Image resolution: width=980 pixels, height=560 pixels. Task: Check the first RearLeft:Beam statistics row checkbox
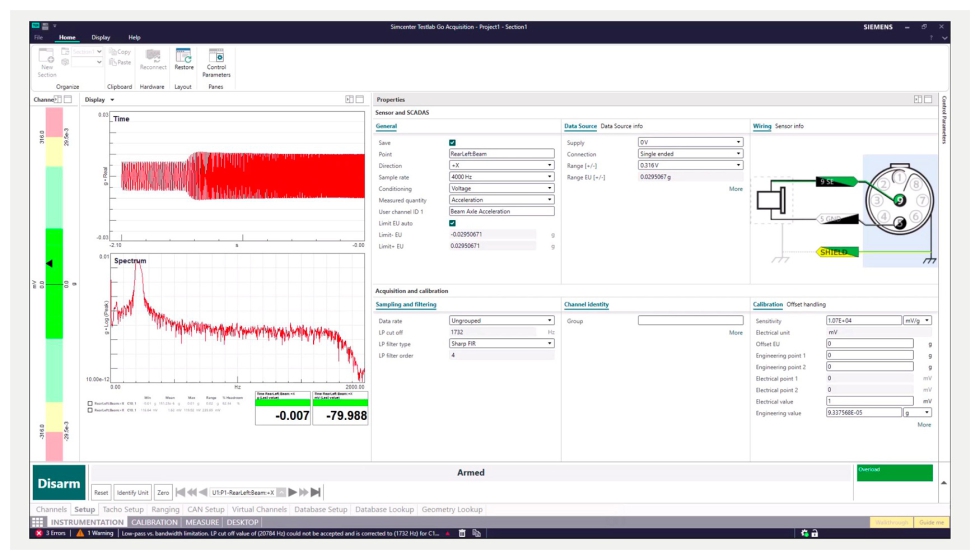pos(90,404)
